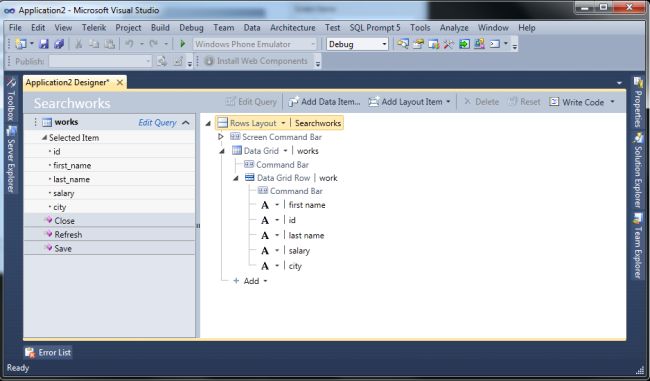650x381 pixels.
Task: Expand the Screen Command Bar node
Action: [x=221, y=137]
